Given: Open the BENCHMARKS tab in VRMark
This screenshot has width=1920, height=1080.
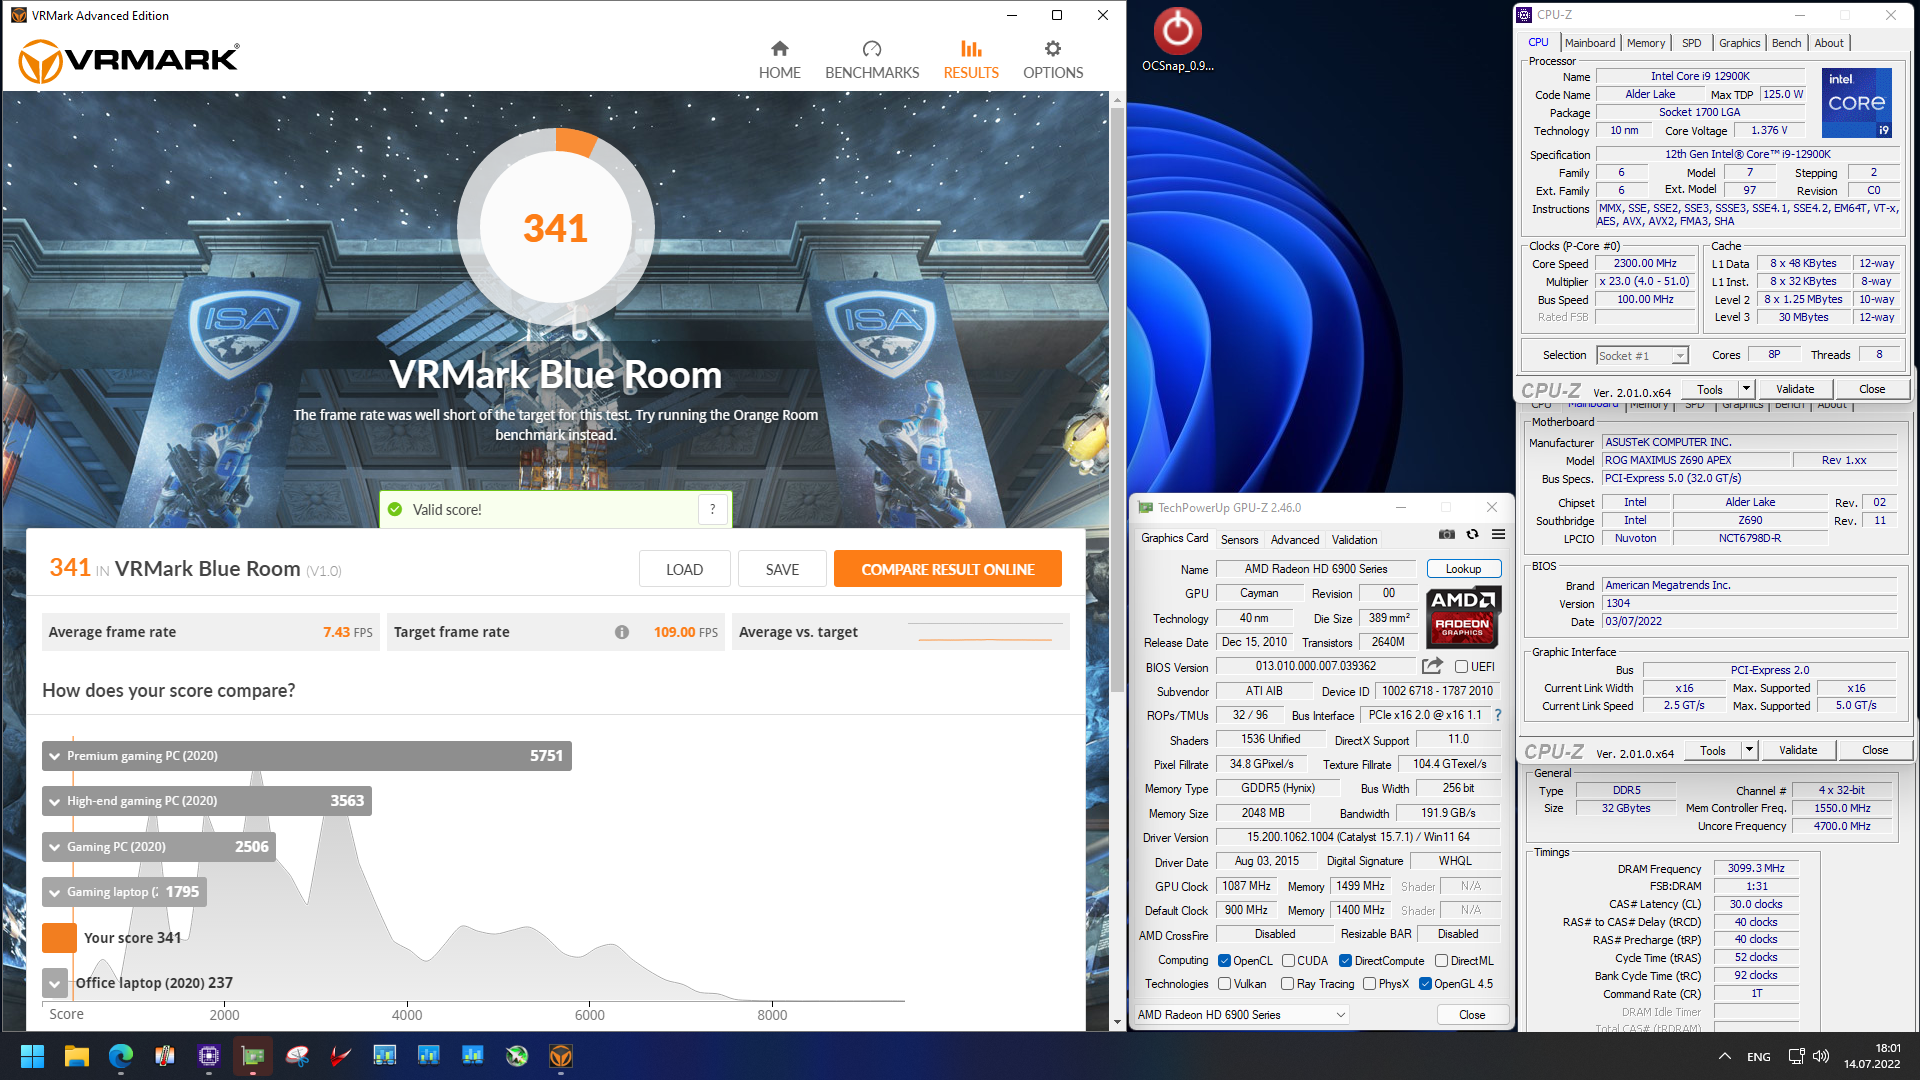Looking at the screenshot, I should point(872,61).
